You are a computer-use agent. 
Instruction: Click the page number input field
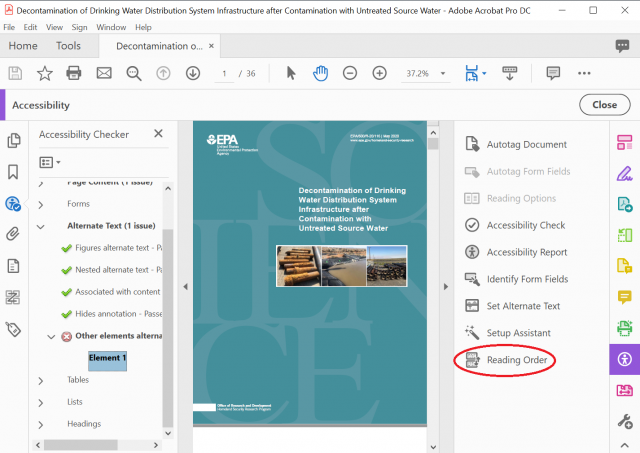[226, 74]
